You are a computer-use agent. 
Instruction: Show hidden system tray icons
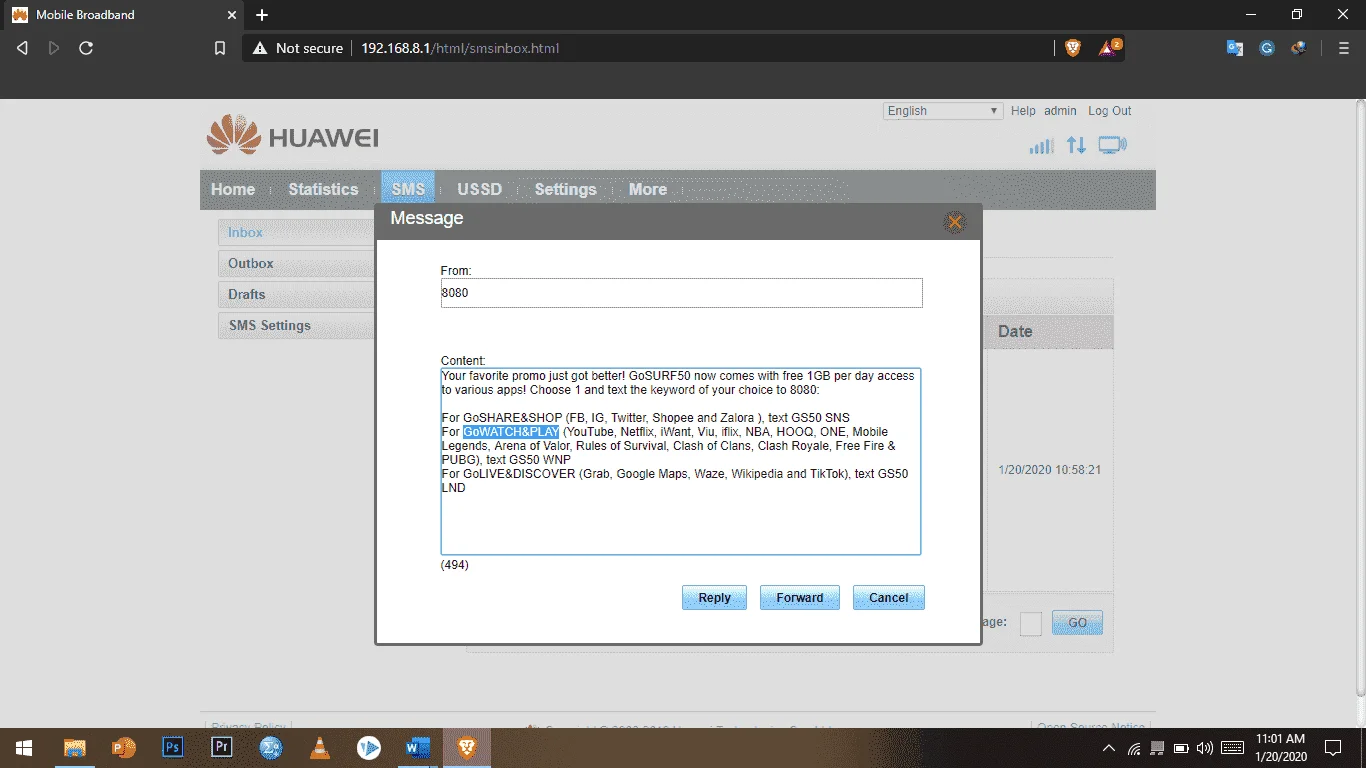point(1108,747)
